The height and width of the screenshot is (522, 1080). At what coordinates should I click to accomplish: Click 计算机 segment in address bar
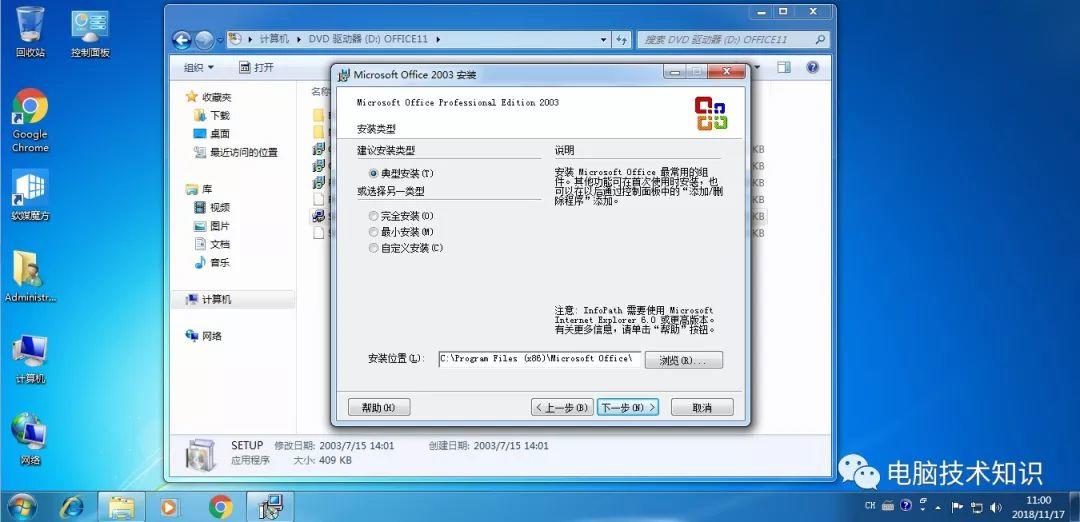coord(274,39)
